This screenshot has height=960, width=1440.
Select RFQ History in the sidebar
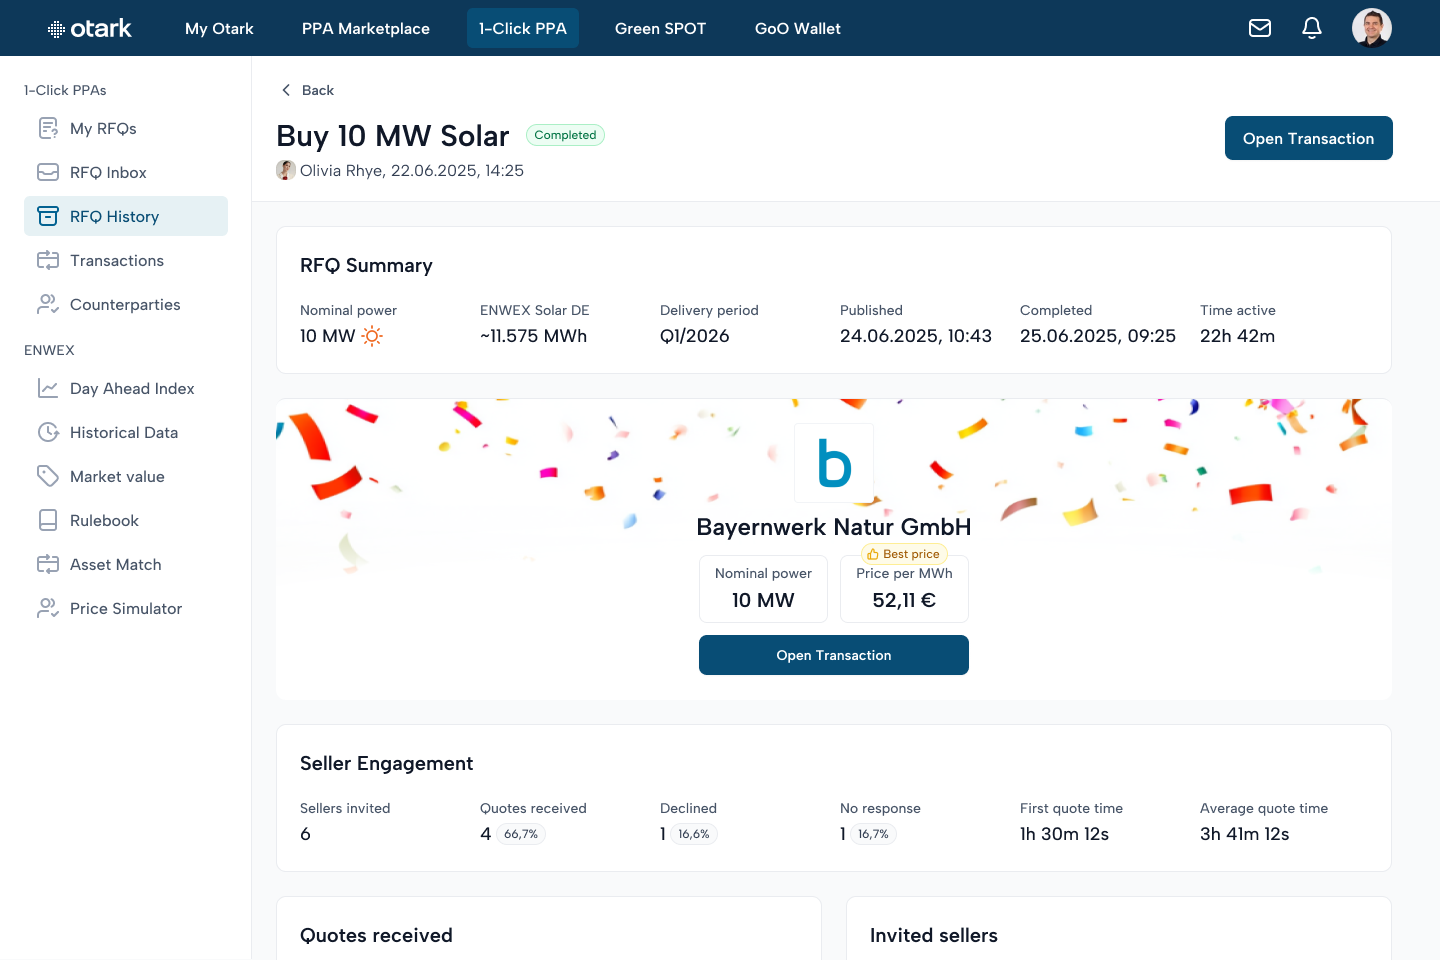click(x=126, y=216)
